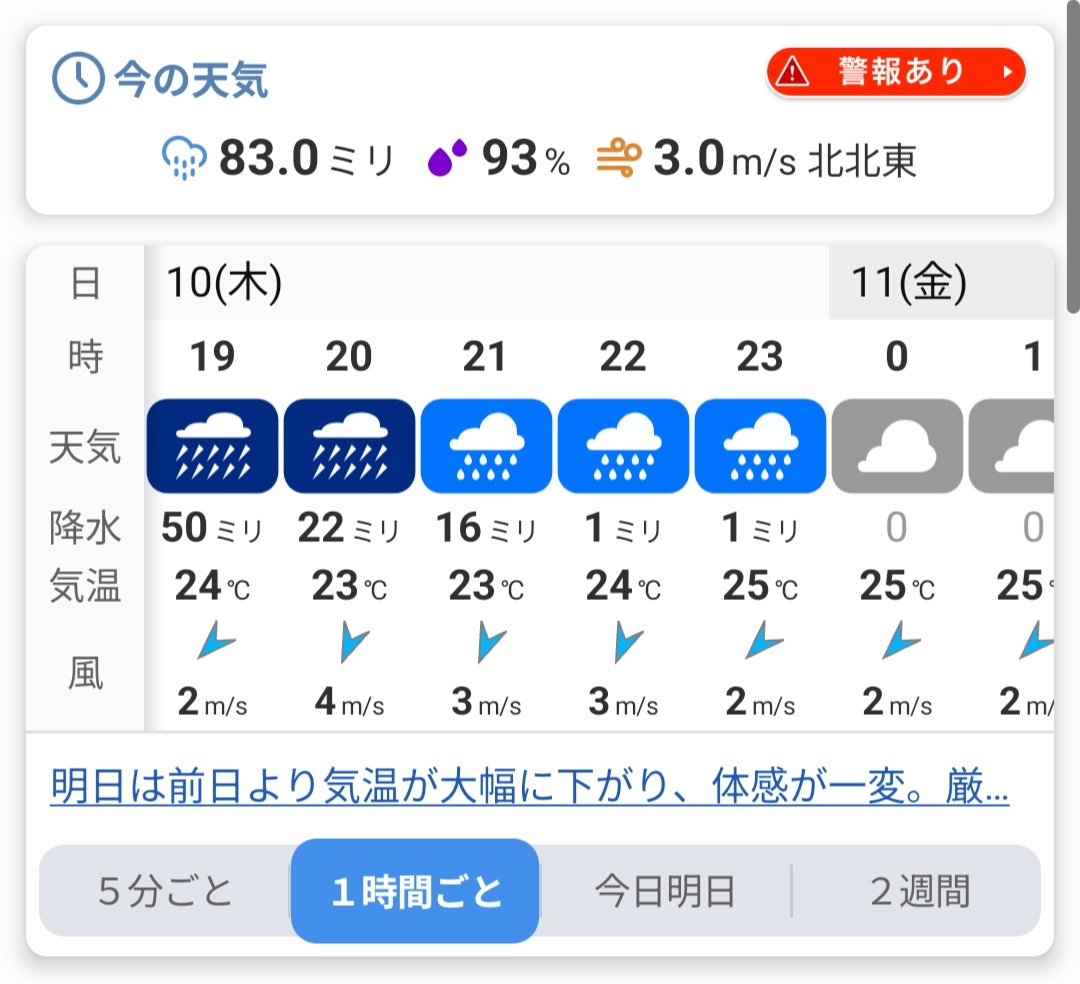Open the 警報あり warning button
The height and width of the screenshot is (984, 1080).
tap(896, 72)
